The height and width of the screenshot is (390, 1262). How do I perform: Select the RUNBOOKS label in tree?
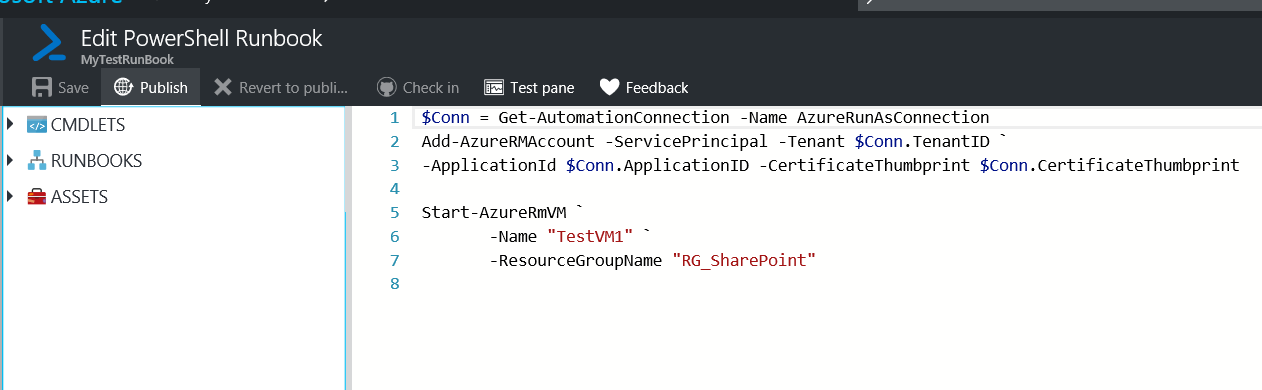[x=96, y=160]
